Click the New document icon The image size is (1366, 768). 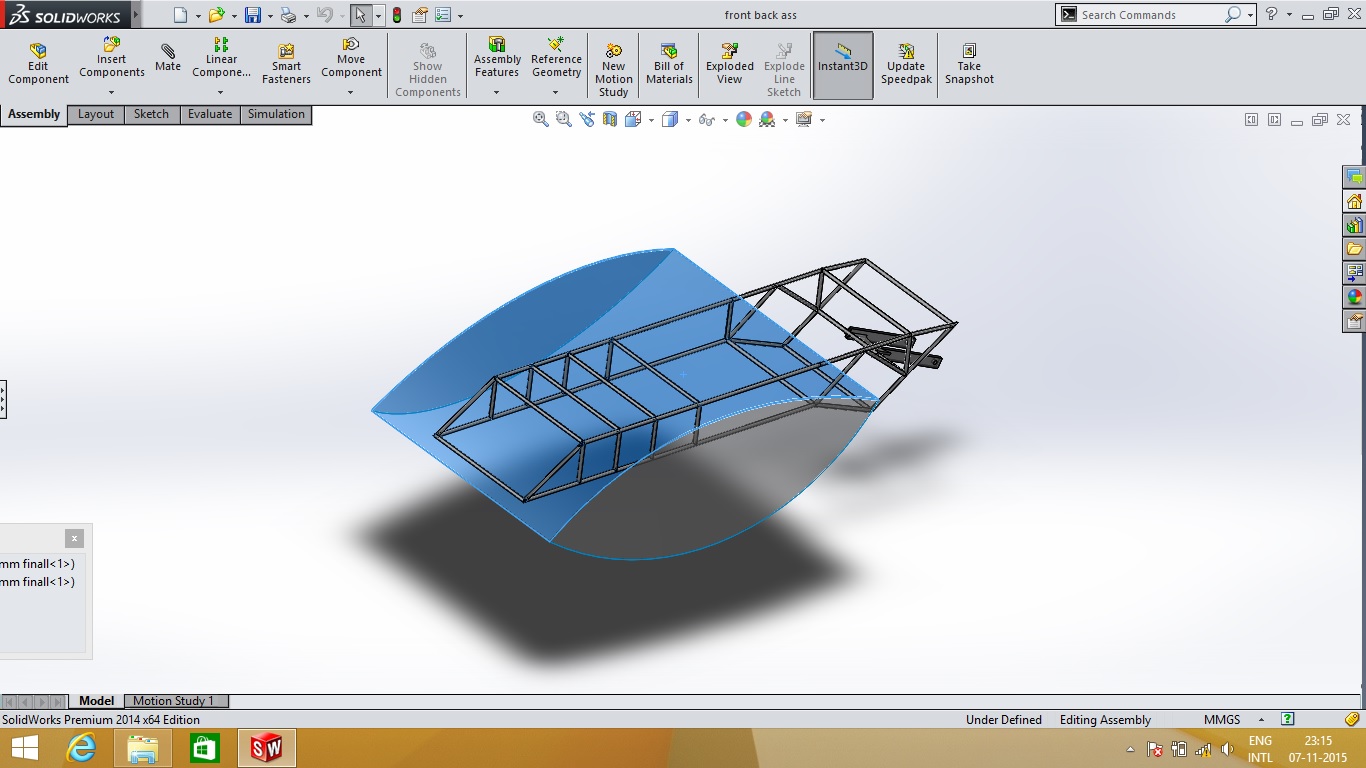(180, 15)
